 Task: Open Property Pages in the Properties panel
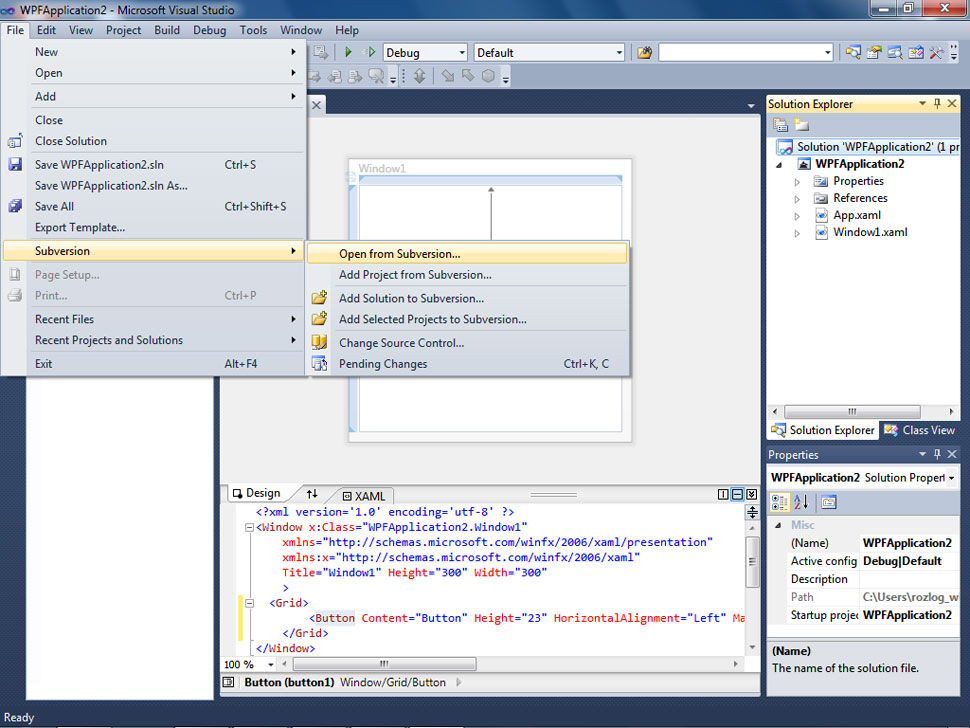[x=829, y=502]
